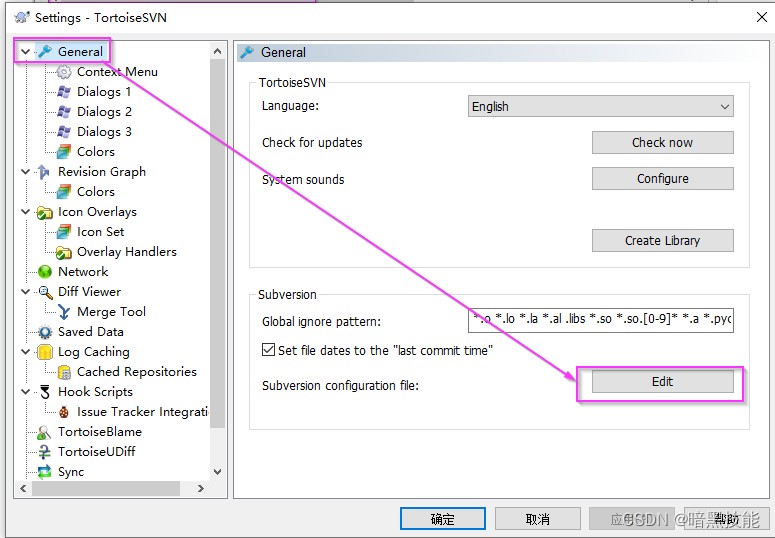Click the Sync arrows icon
Image resolution: width=775 pixels, height=538 pixels.
[x=44, y=472]
